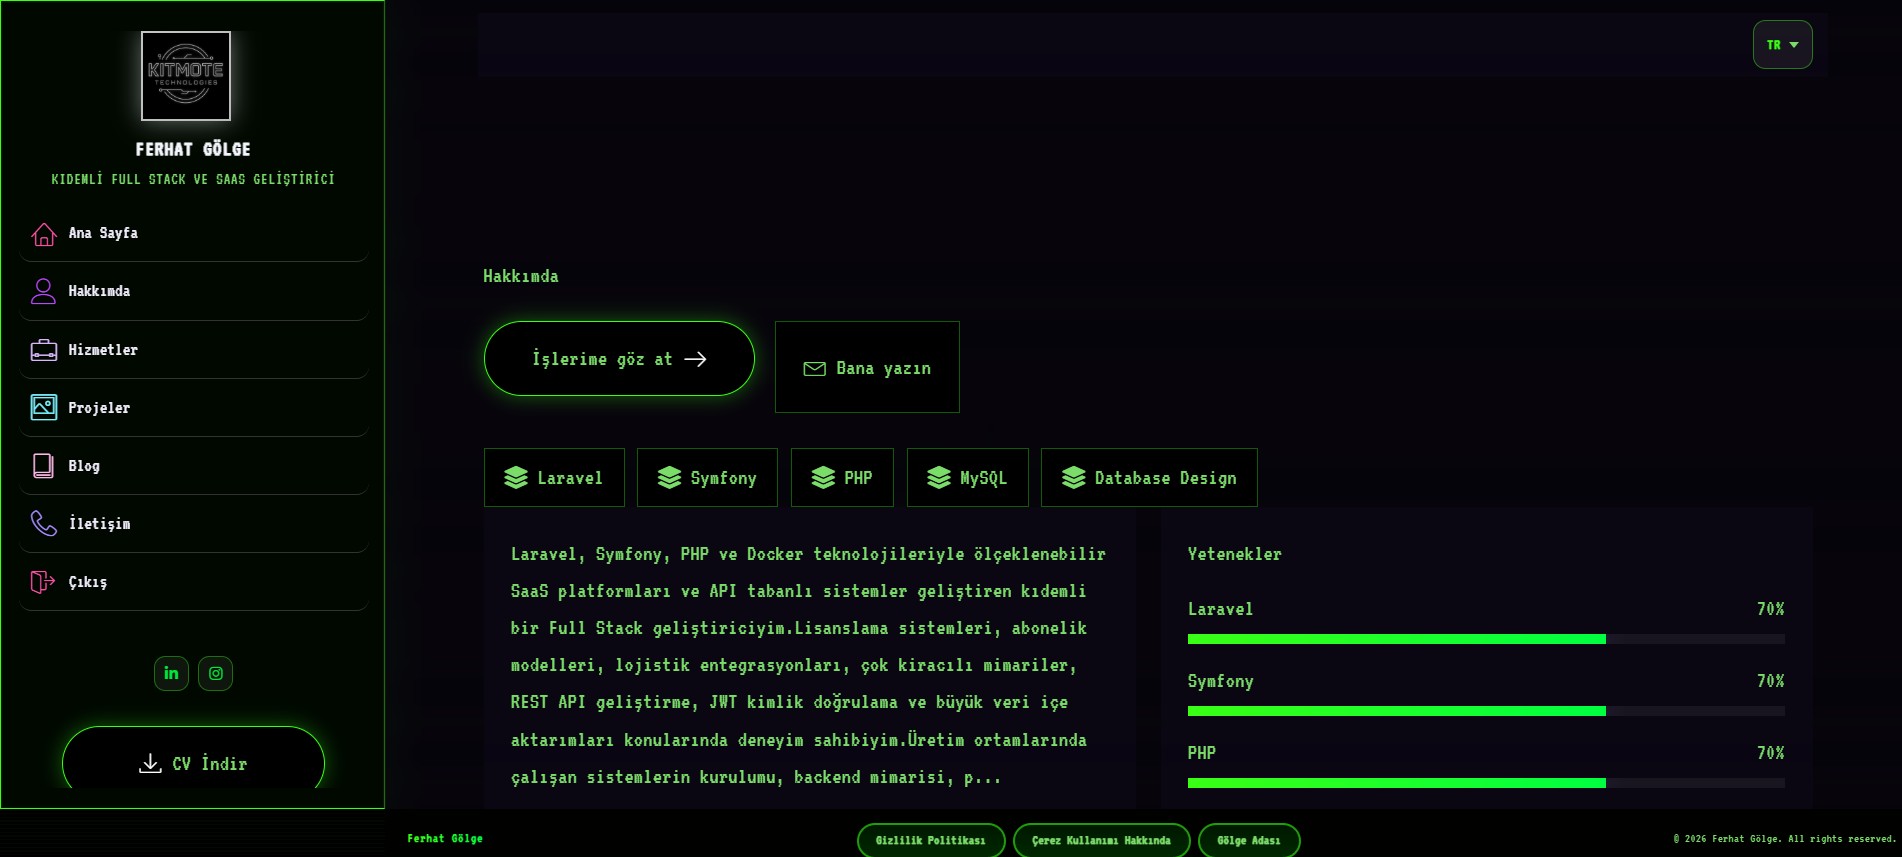Click the about paragraph starting 'Laravel, Symfony, PHP ve Docker'

(809, 665)
